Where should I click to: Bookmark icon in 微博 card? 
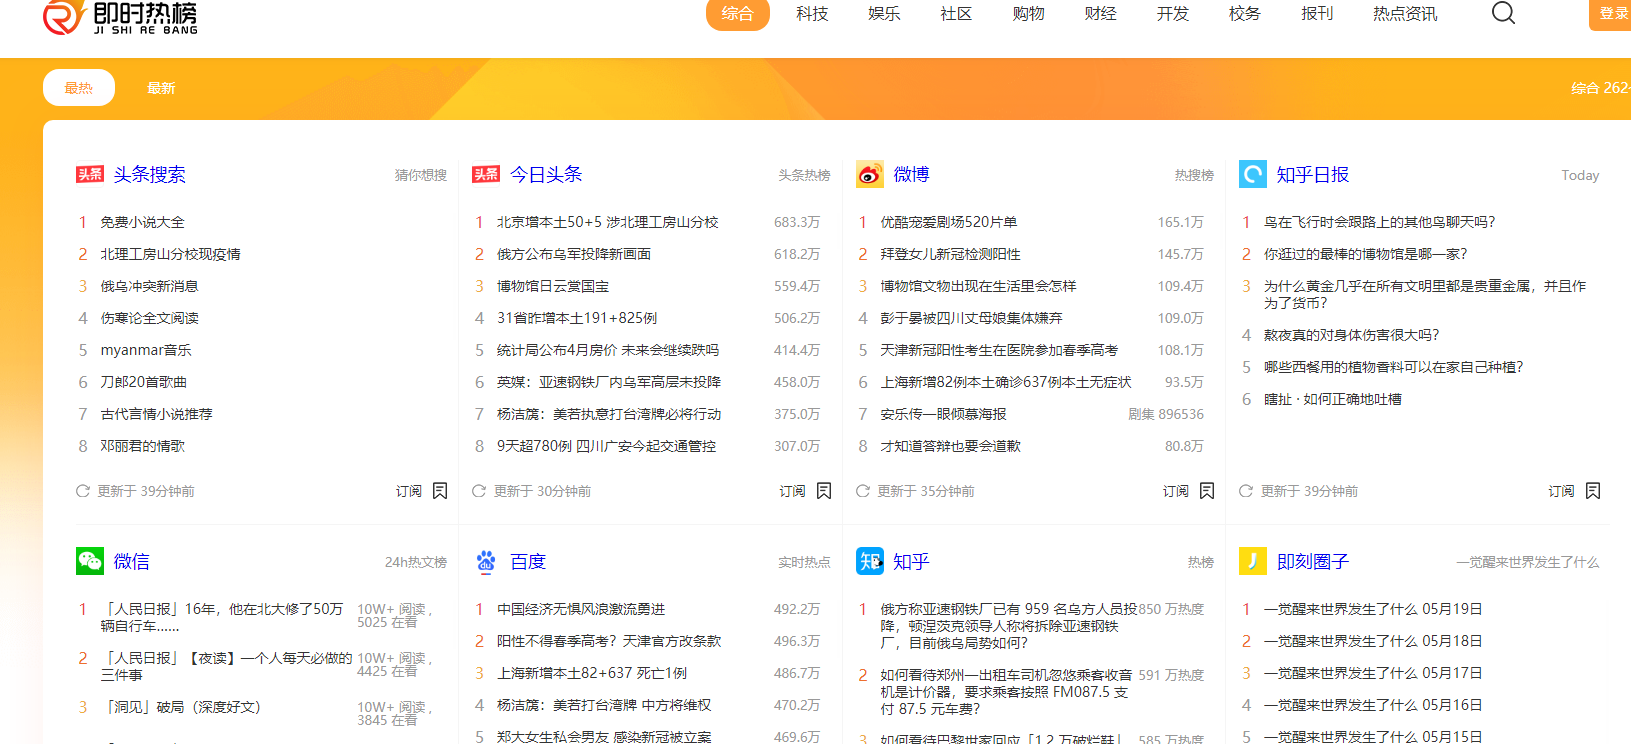click(x=1207, y=491)
